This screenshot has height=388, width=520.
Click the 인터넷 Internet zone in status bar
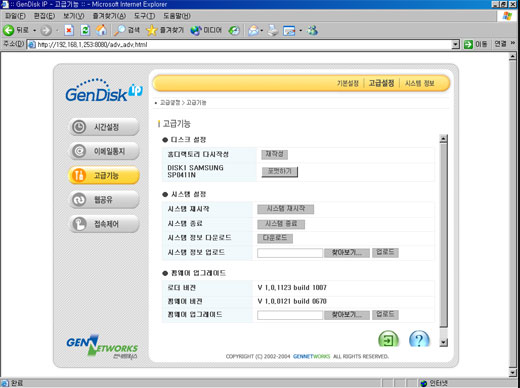(434, 383)
